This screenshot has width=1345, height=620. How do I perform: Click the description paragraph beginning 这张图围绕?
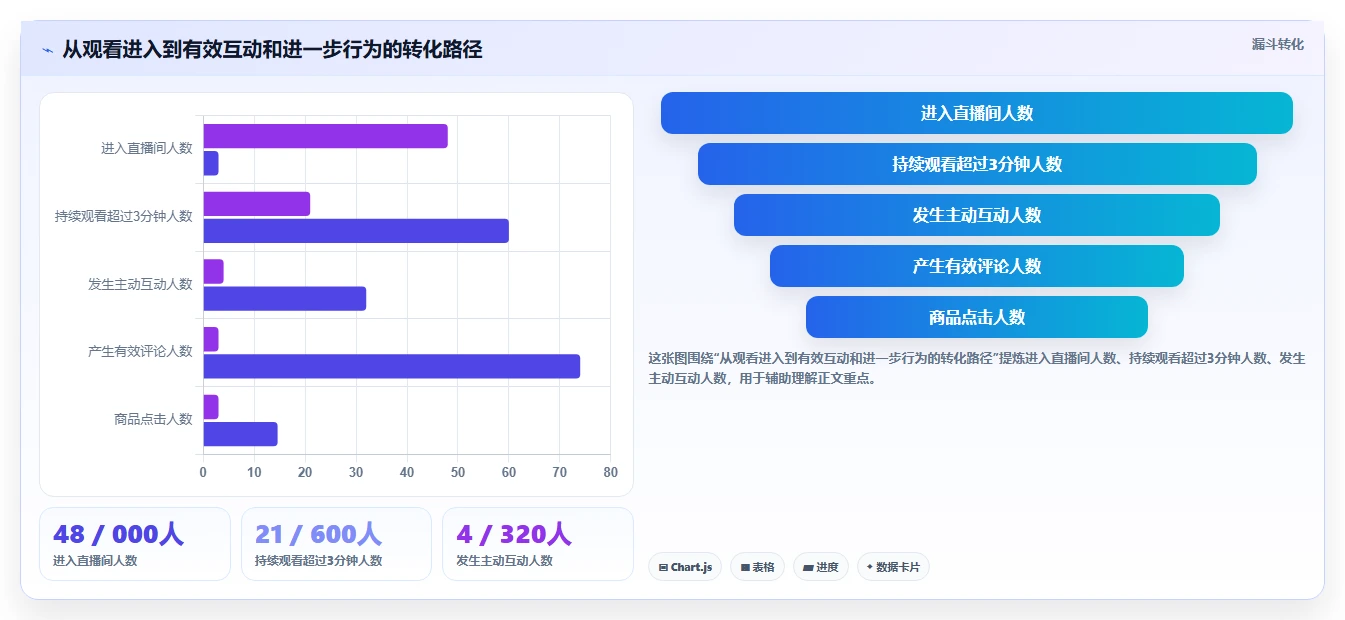pyautogui.click(x=976, y=368)
